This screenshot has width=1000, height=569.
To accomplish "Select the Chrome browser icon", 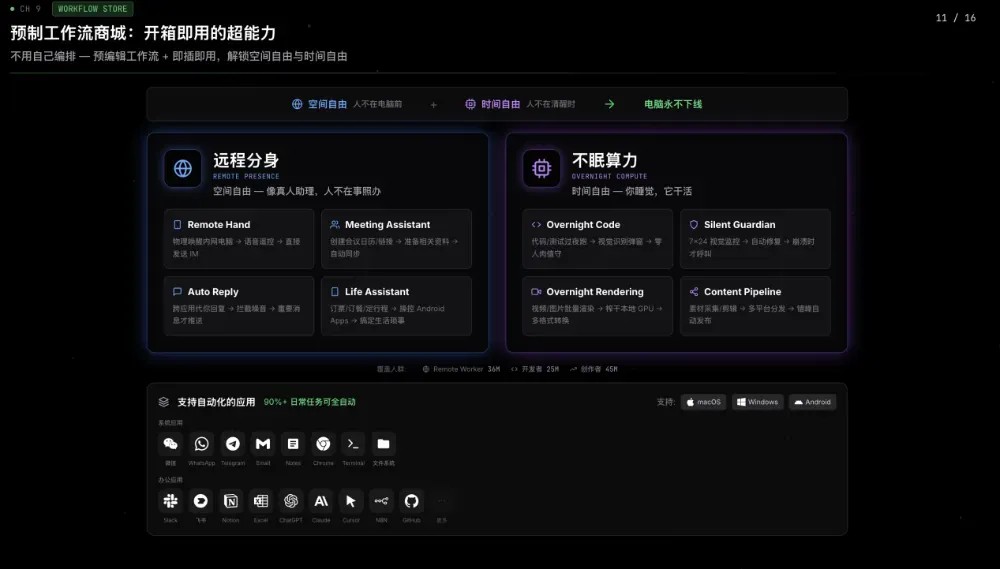I will pyautogui.click(x=323, y=444).
